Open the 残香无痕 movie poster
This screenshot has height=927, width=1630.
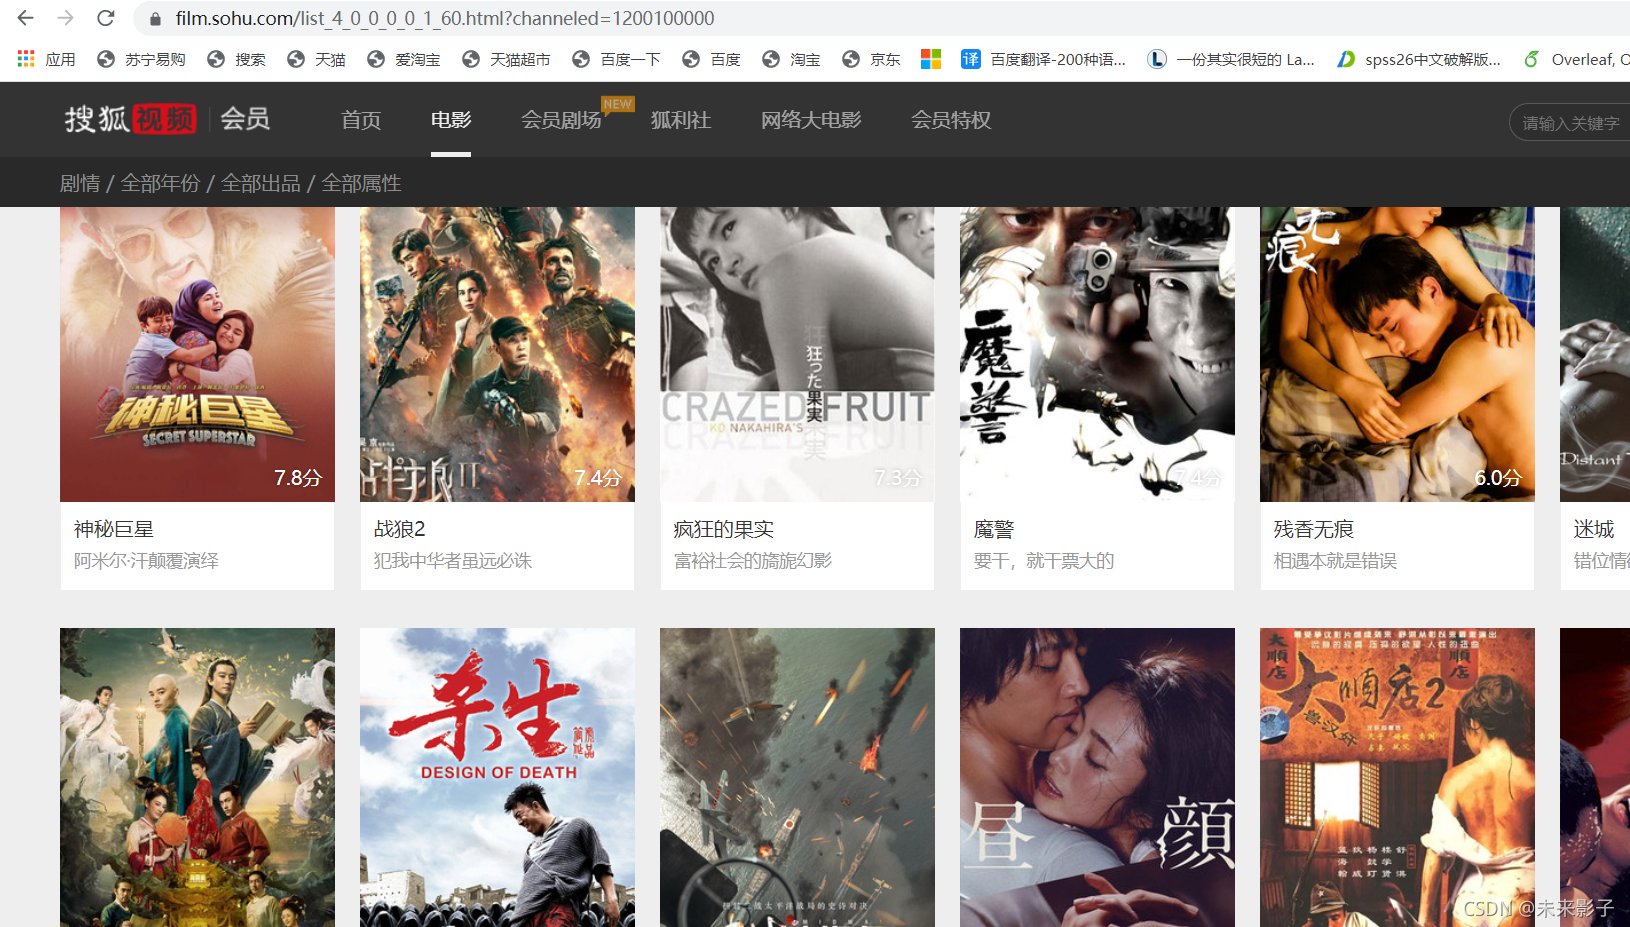(1397, 354)
